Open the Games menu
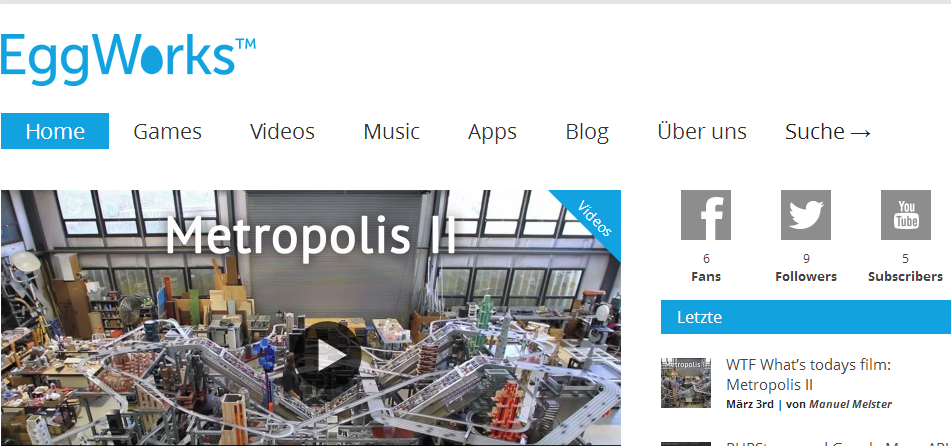951x446 pixels. (167, 131)
